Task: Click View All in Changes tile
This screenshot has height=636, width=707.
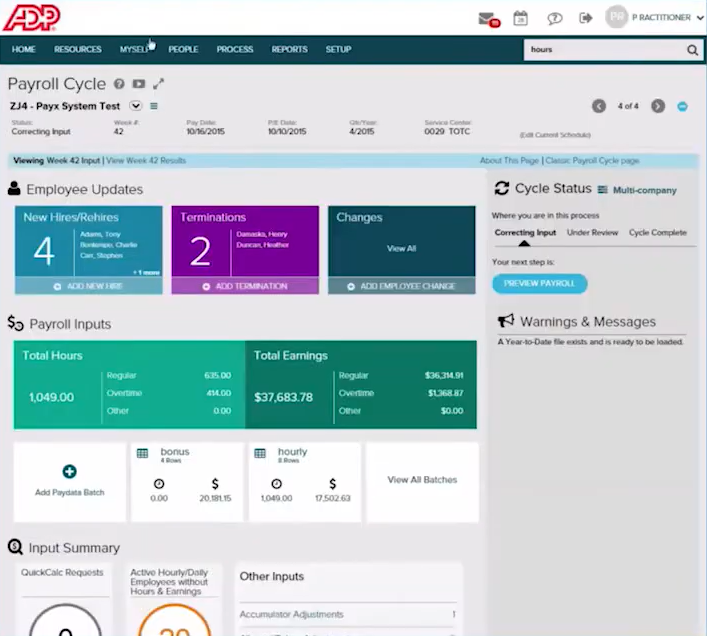Action: point(401,248)
